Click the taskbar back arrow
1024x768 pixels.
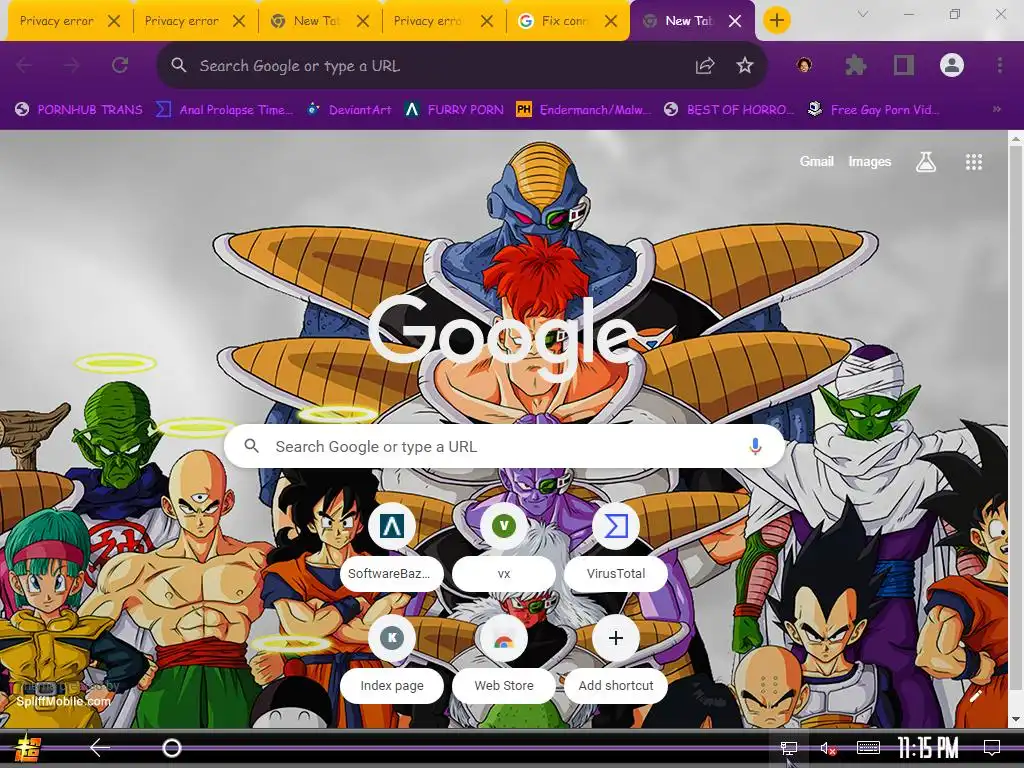coord(100,747)
